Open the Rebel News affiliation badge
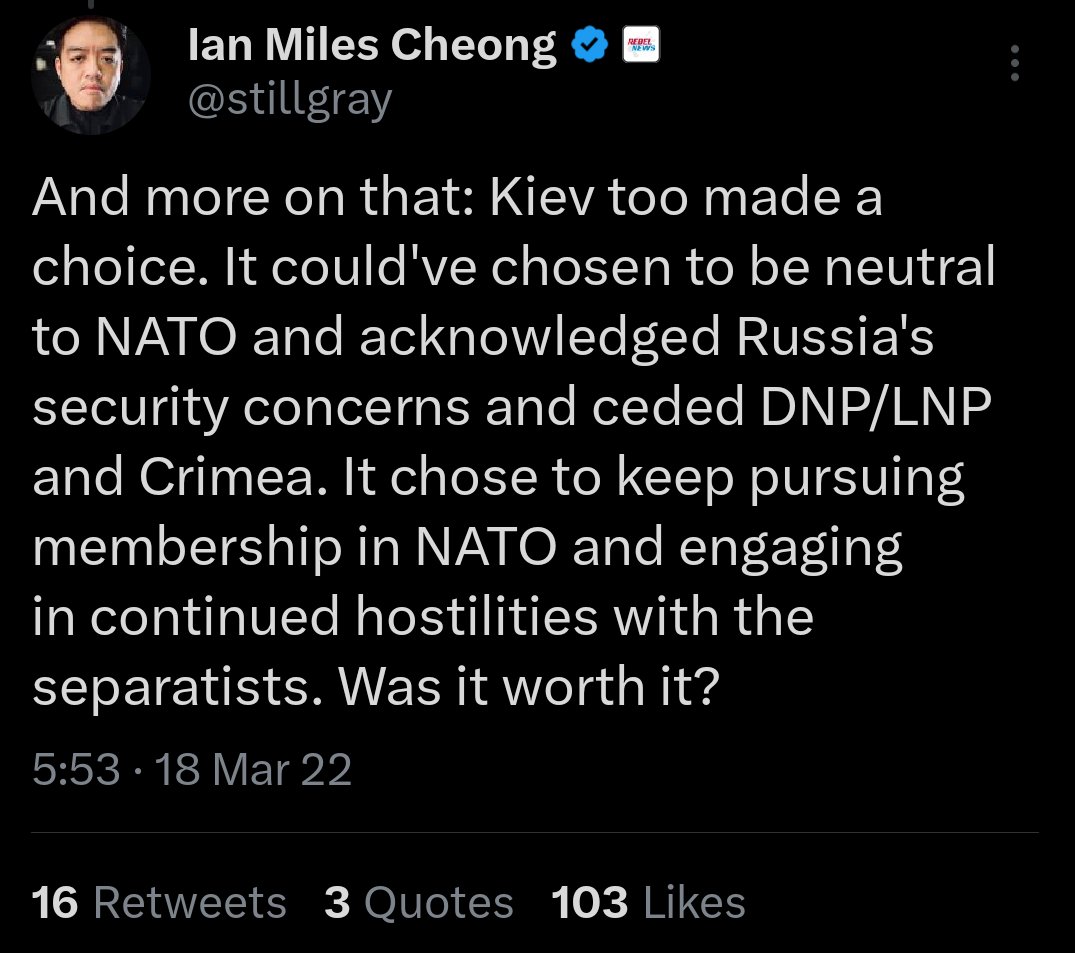Screen dimensions: 1075x953 pyautogui.click(x=641, y=45)
